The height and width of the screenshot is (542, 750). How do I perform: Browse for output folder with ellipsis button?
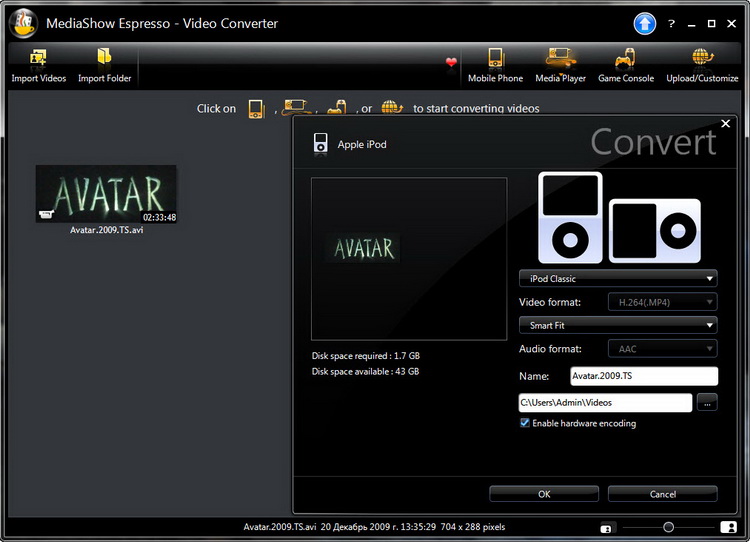707,403
